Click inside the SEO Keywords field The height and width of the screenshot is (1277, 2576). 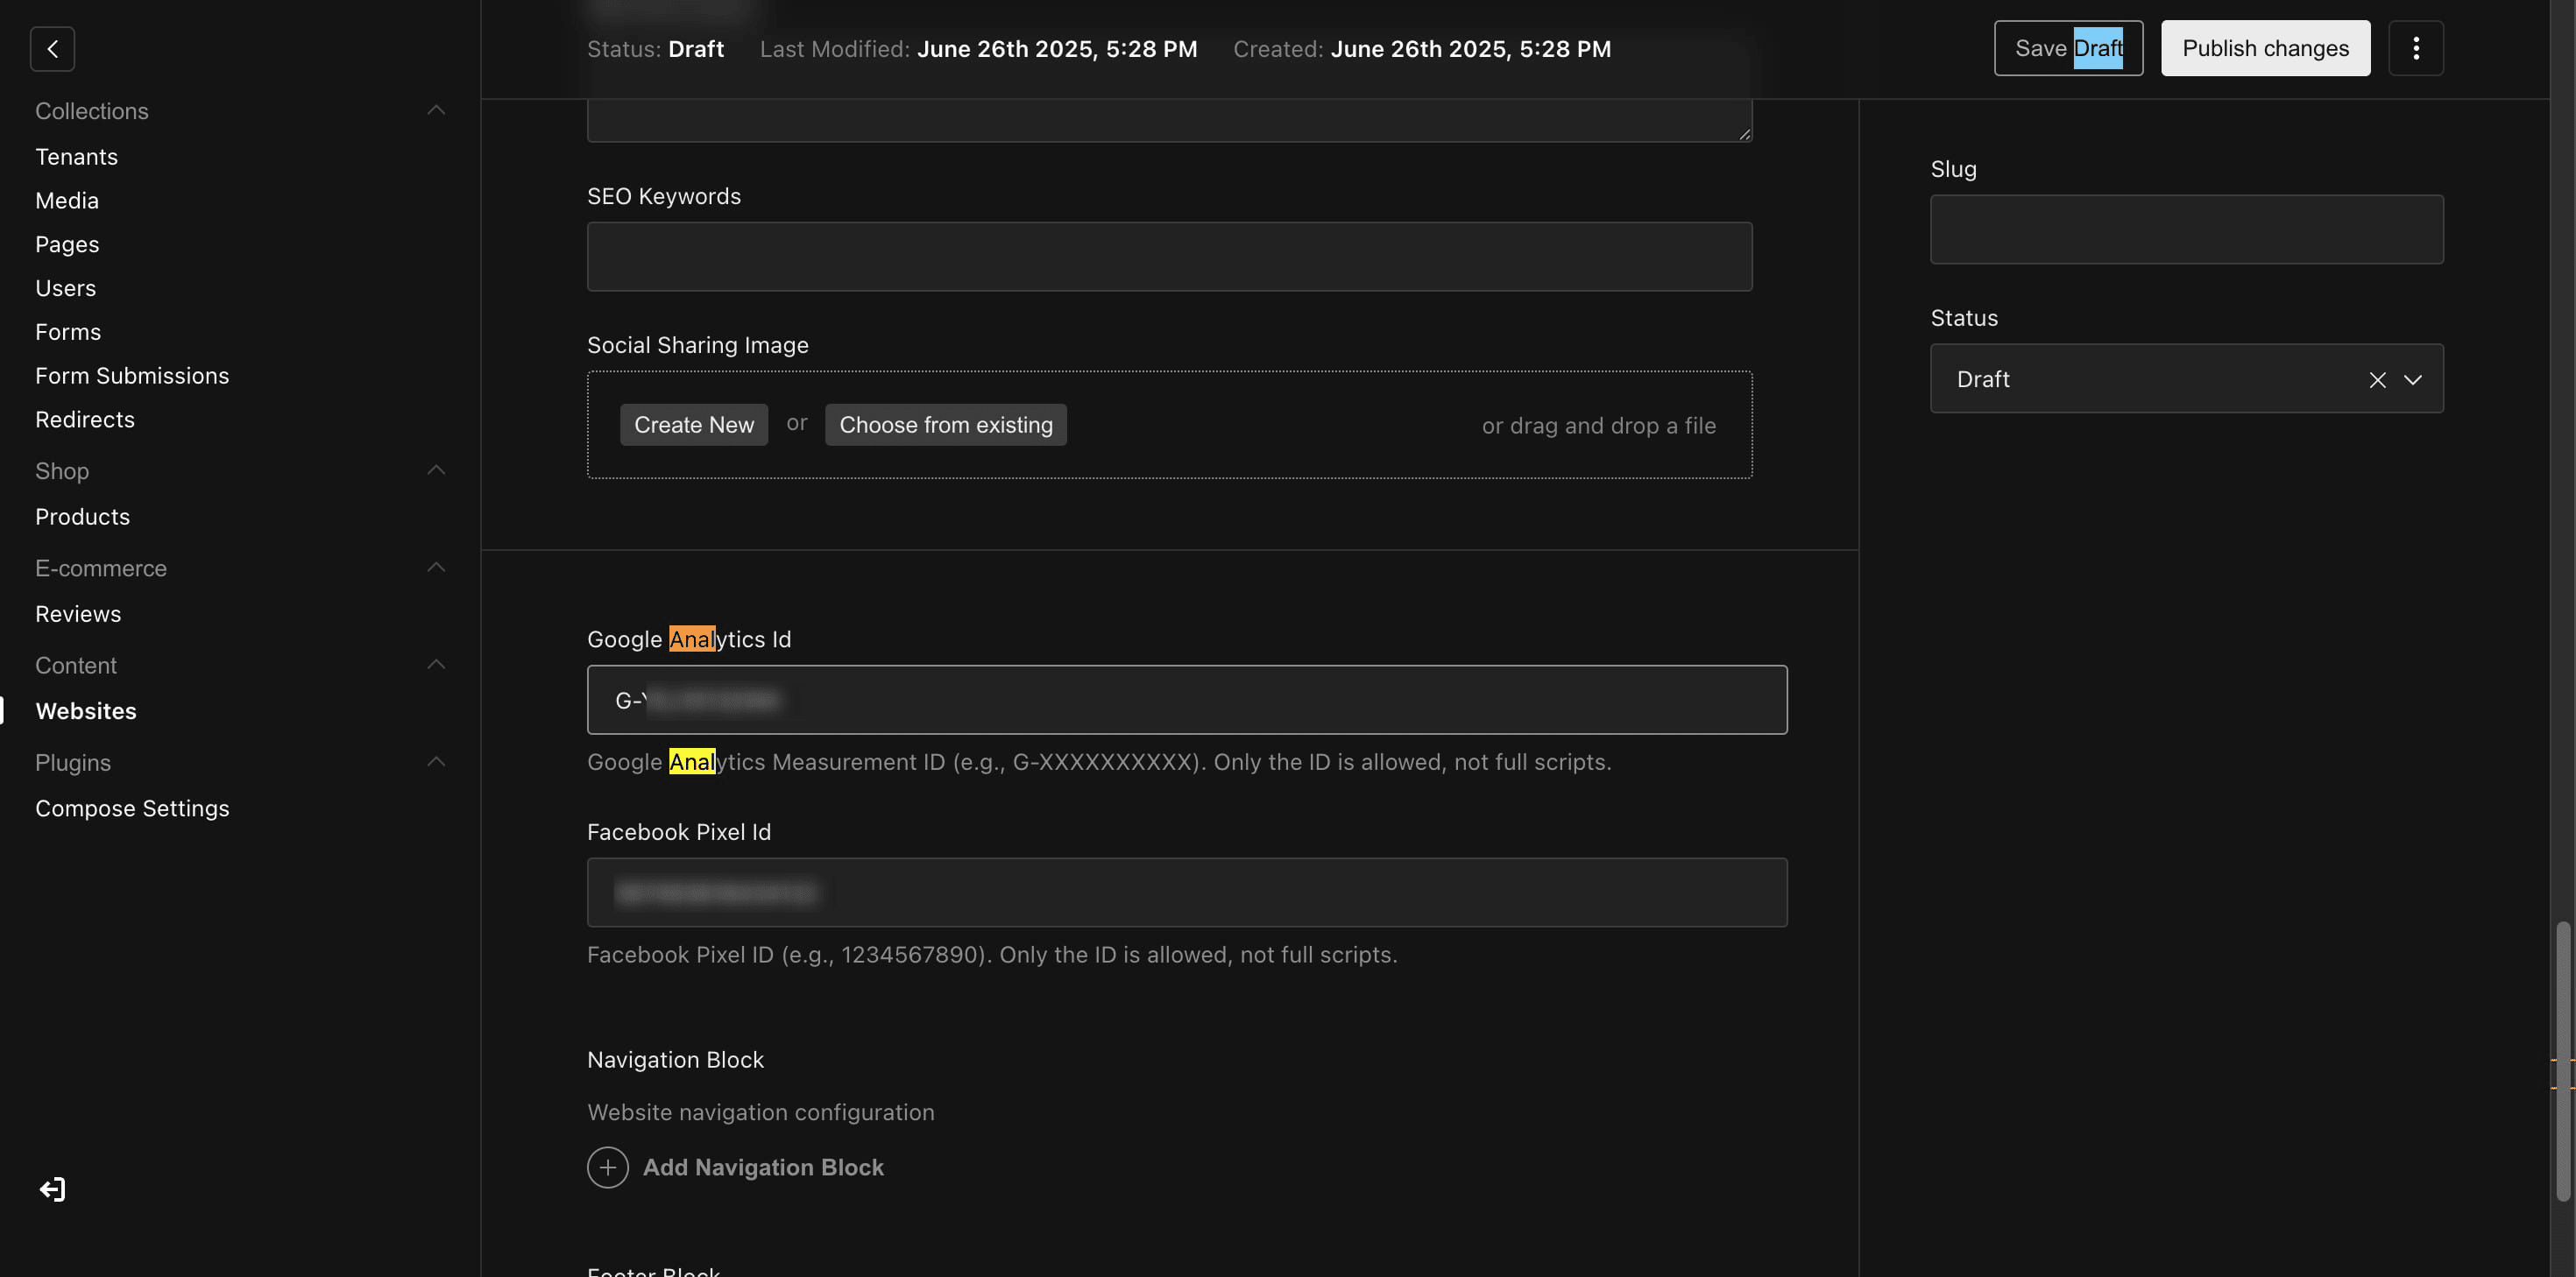point(1169,256)
